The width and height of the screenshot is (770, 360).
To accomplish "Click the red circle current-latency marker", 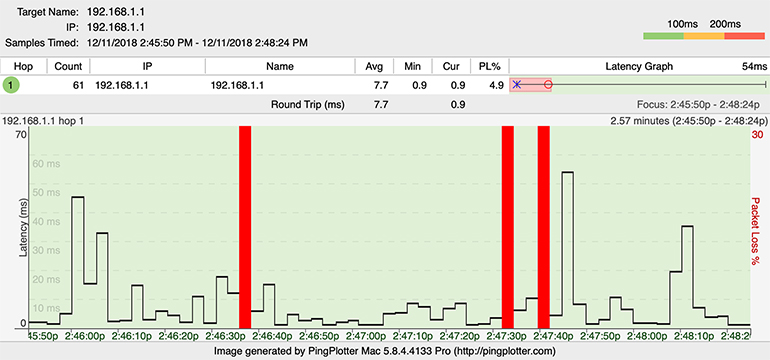I will click(549, 85).
